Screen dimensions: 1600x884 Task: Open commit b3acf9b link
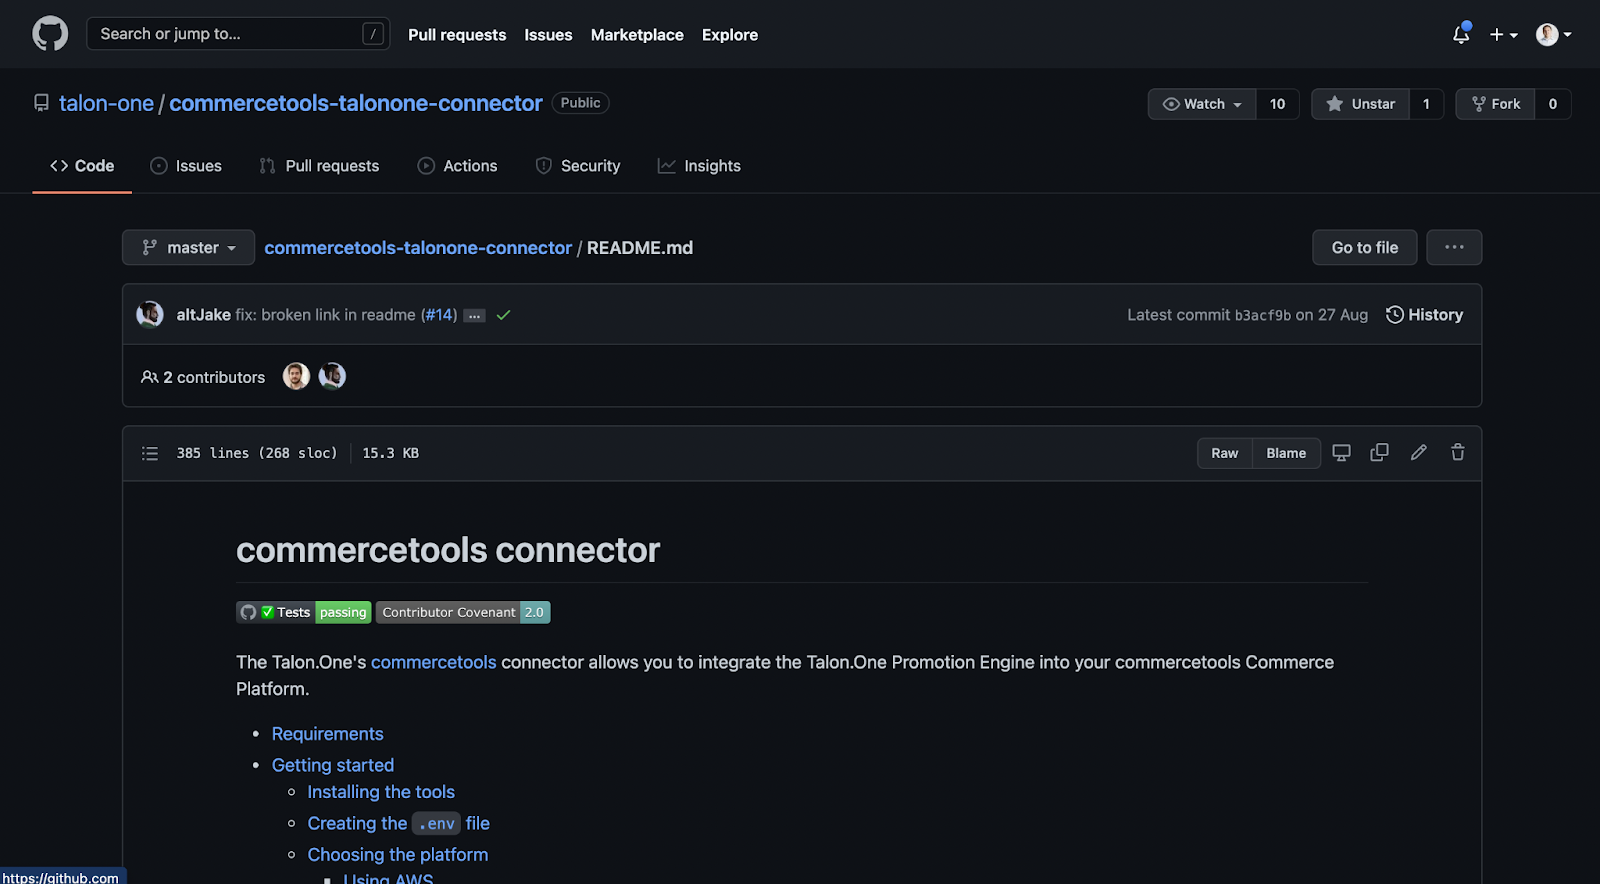pyautogui.click(x=1263, y=315)
